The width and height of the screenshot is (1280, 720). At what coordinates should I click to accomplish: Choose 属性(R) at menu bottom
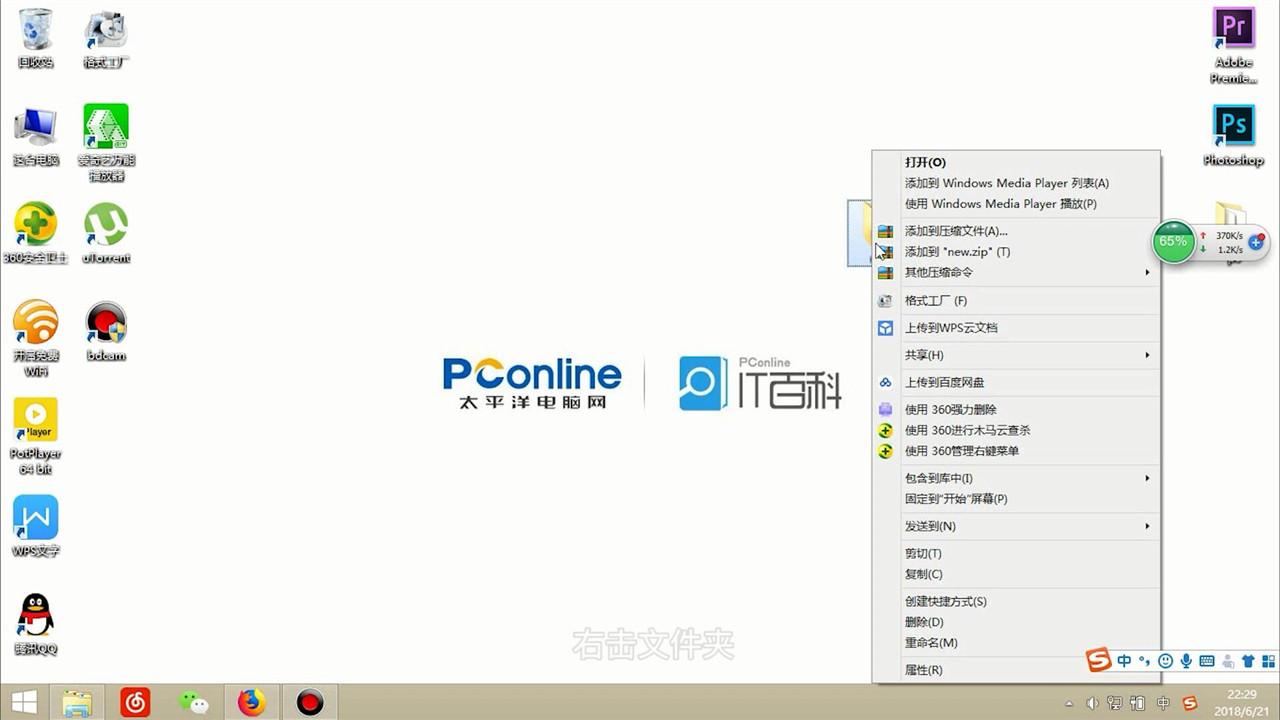[1016, 670]
